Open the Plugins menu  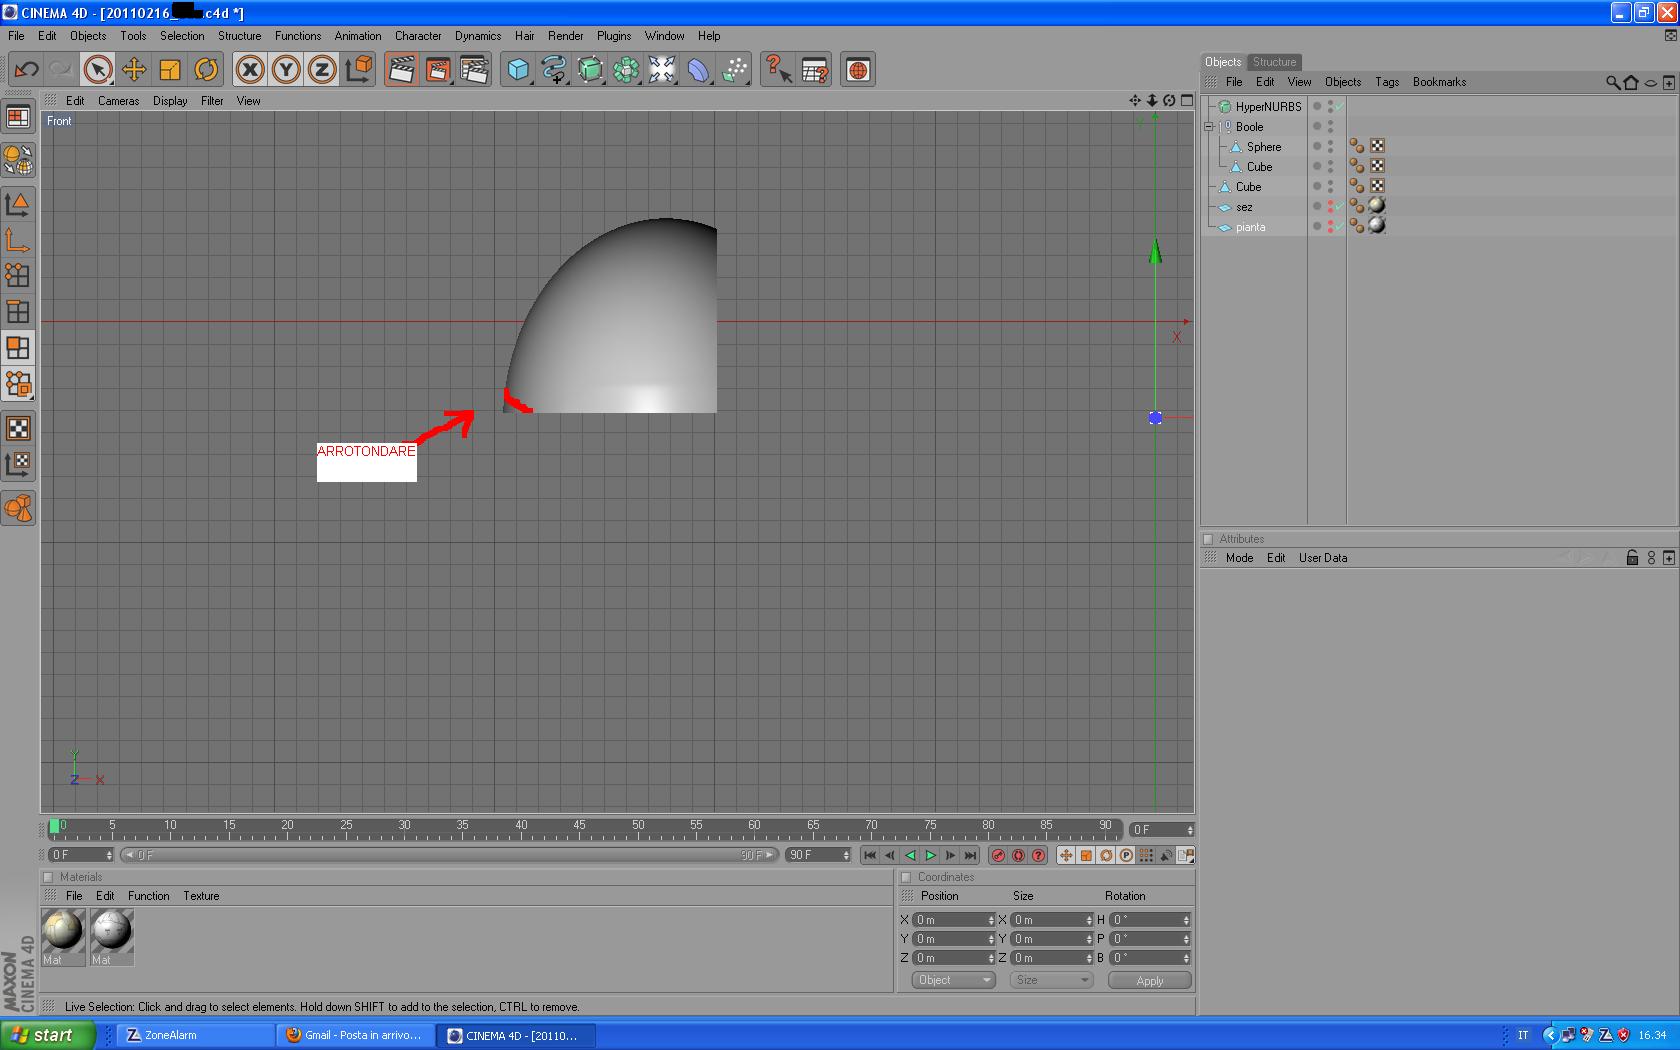[x=614, y=36]
